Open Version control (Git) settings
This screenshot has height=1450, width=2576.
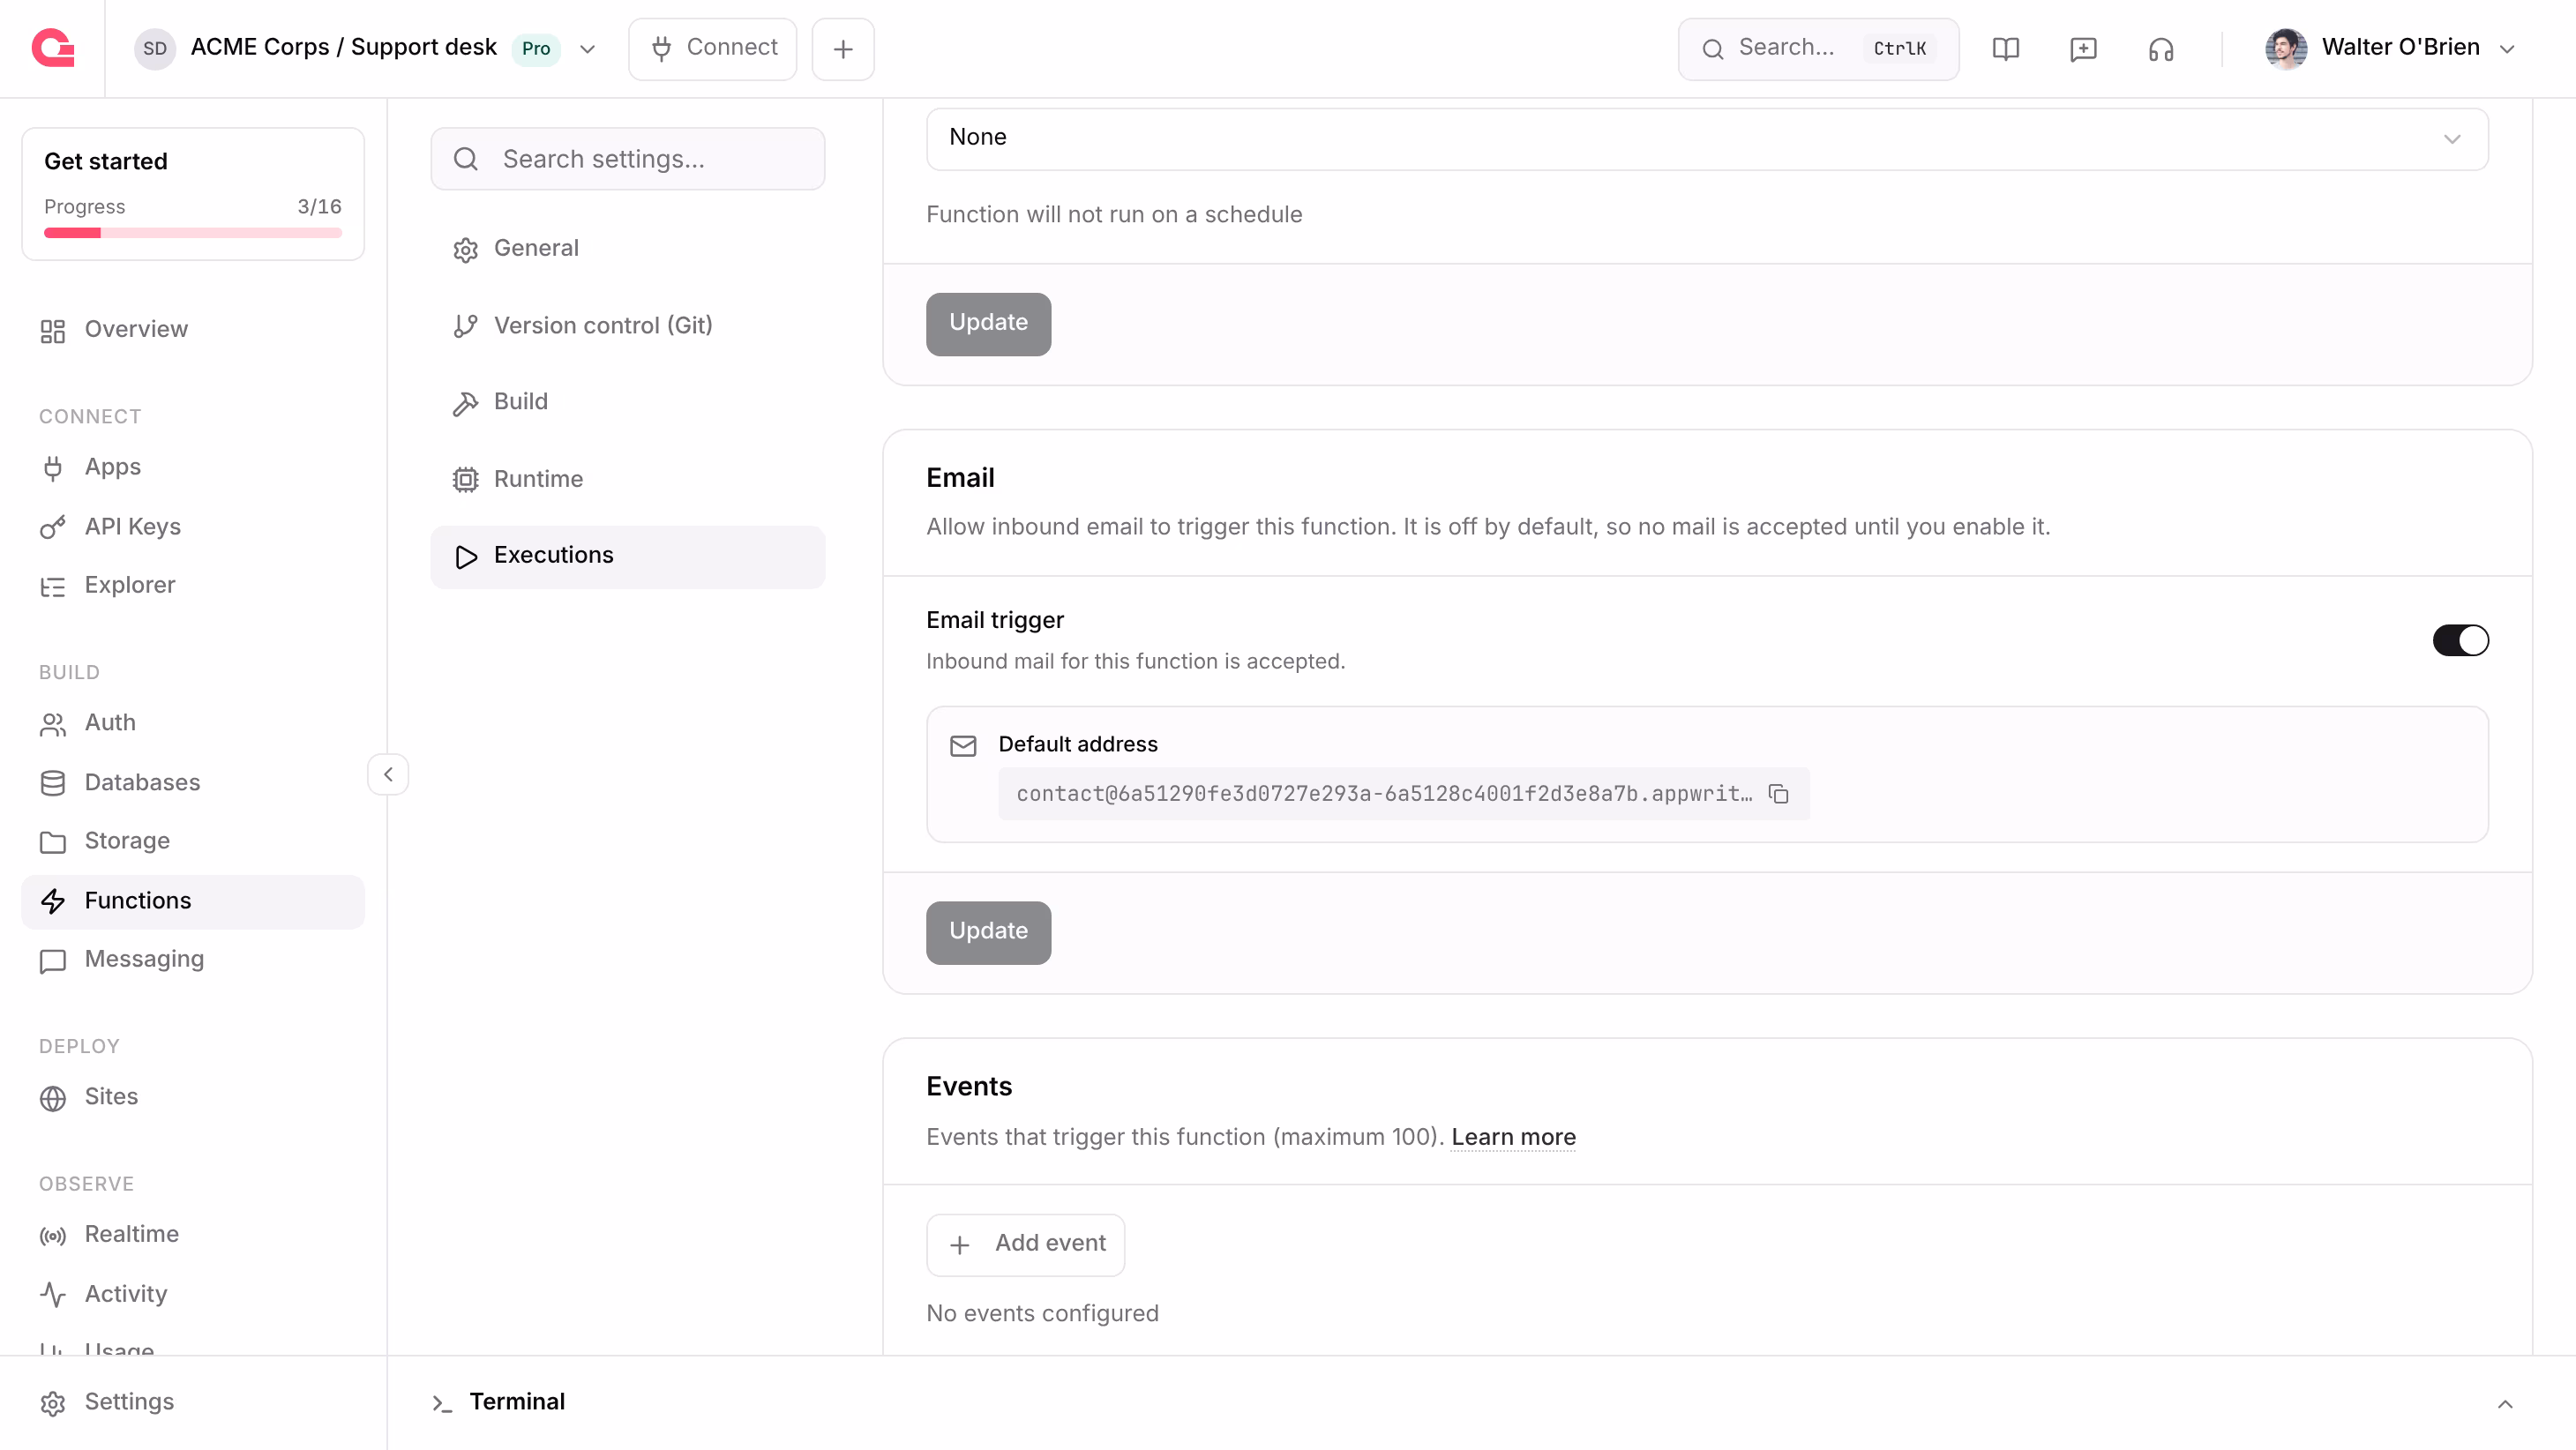(628, 325)
